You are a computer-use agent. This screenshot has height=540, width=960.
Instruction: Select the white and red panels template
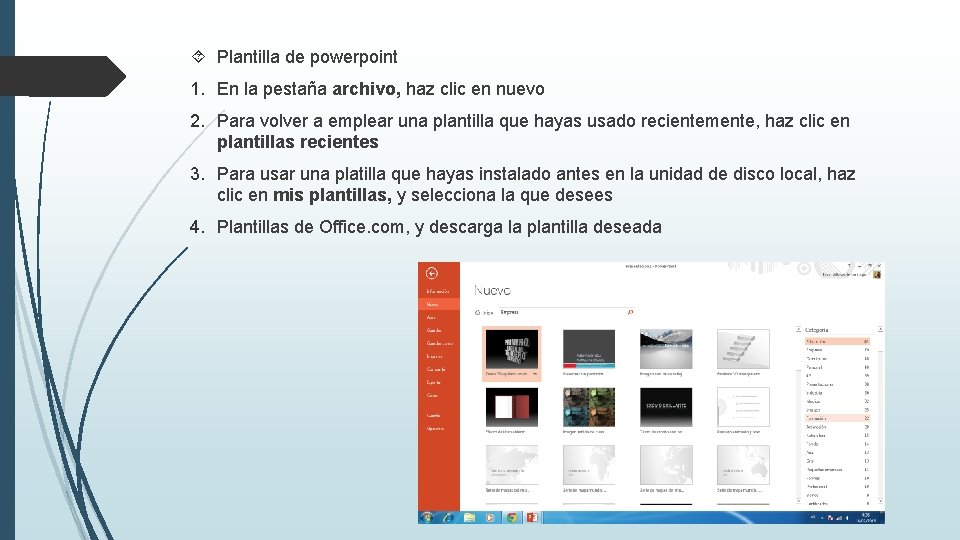point(512,407)
